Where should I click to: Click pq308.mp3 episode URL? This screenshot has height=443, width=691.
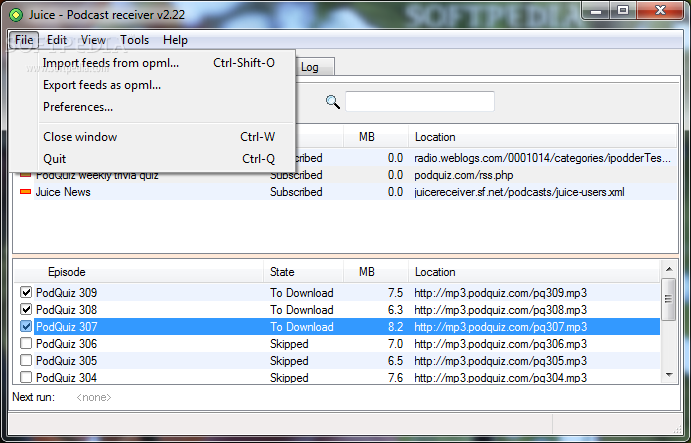501,310
